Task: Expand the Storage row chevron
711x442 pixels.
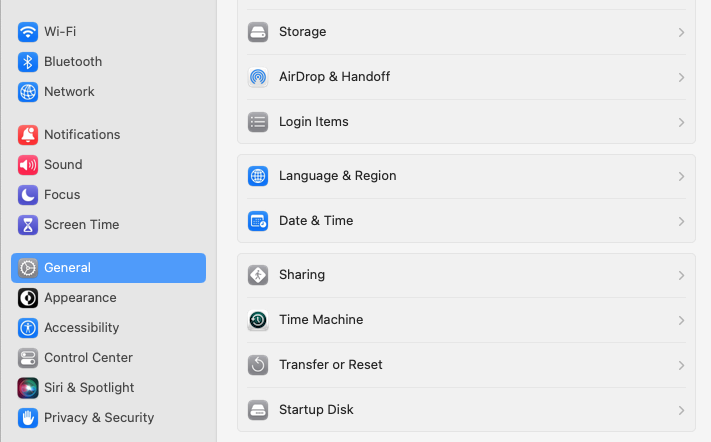Action: [x=681, y=32]
